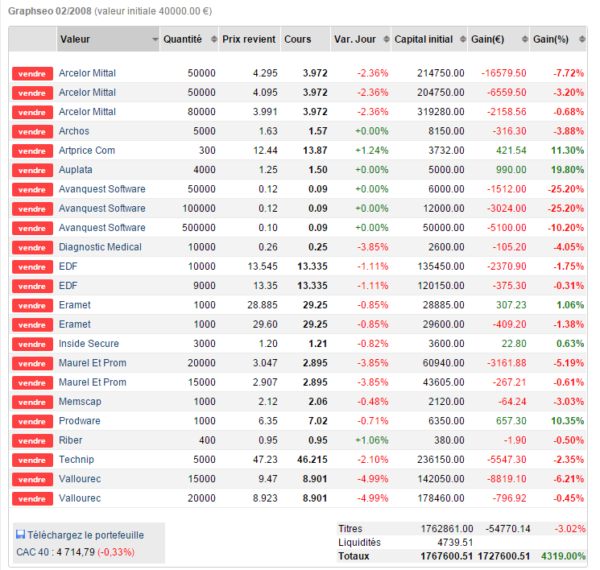
Task: Click Artprice Com gain 421.54
Action: (511, 150)
